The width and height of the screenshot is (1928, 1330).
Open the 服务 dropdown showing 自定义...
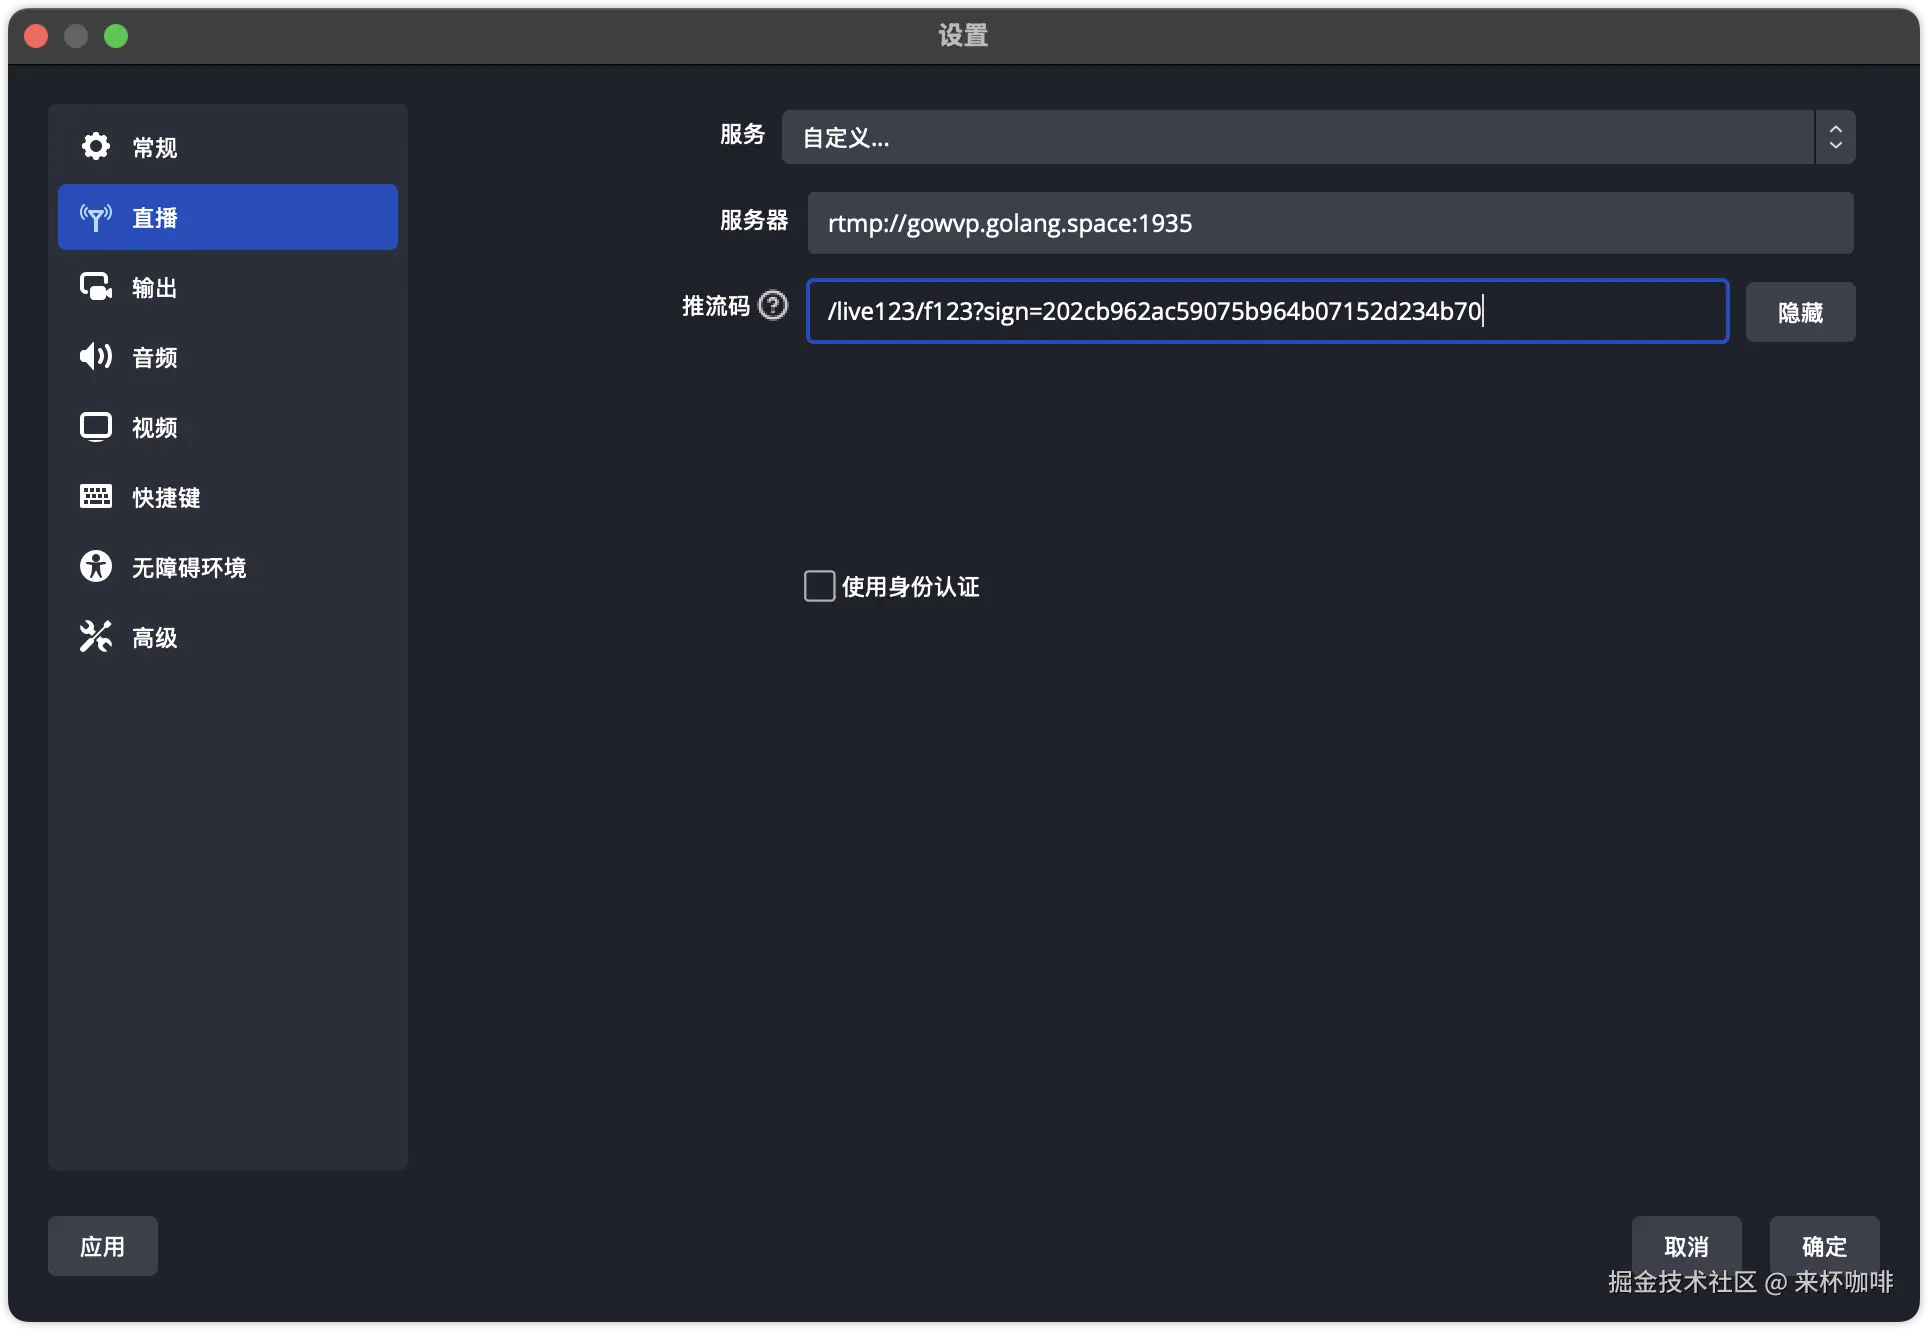1297,137
